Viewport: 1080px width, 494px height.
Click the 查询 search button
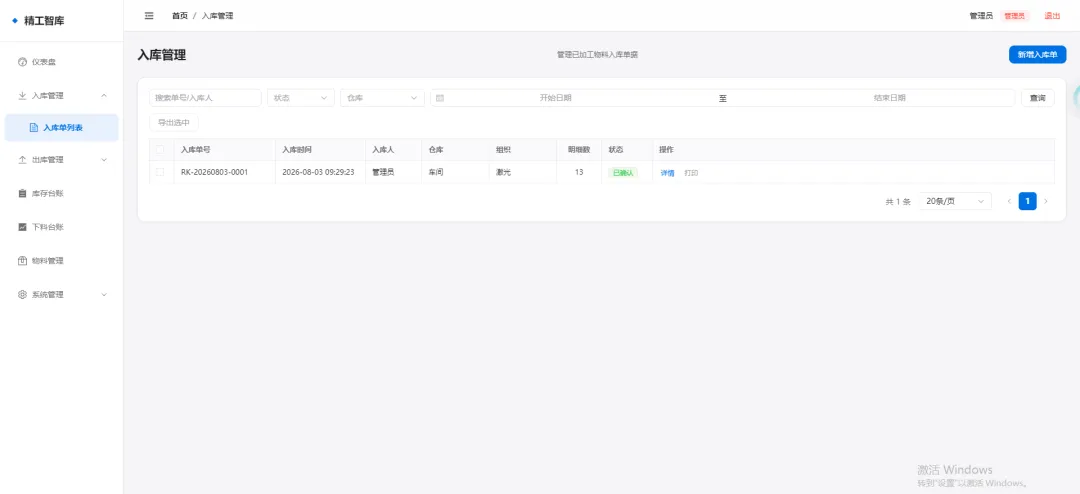pyautogui.click(x=1037, y=98)
